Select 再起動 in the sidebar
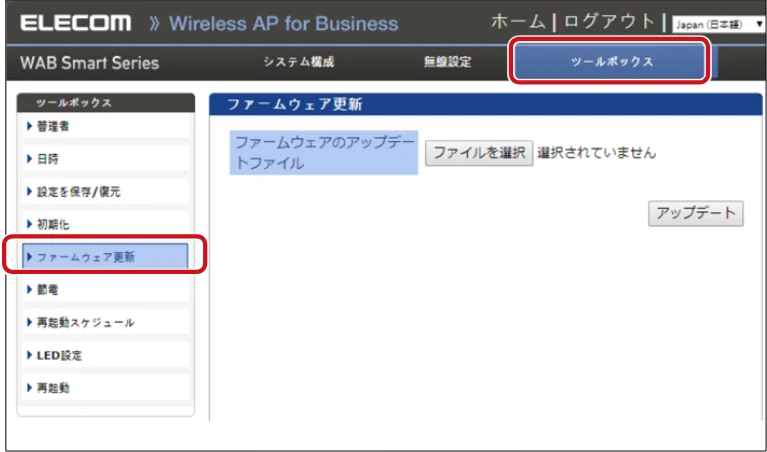The width and height of the screenshot is (767, 452). click(x=105, y=388)
